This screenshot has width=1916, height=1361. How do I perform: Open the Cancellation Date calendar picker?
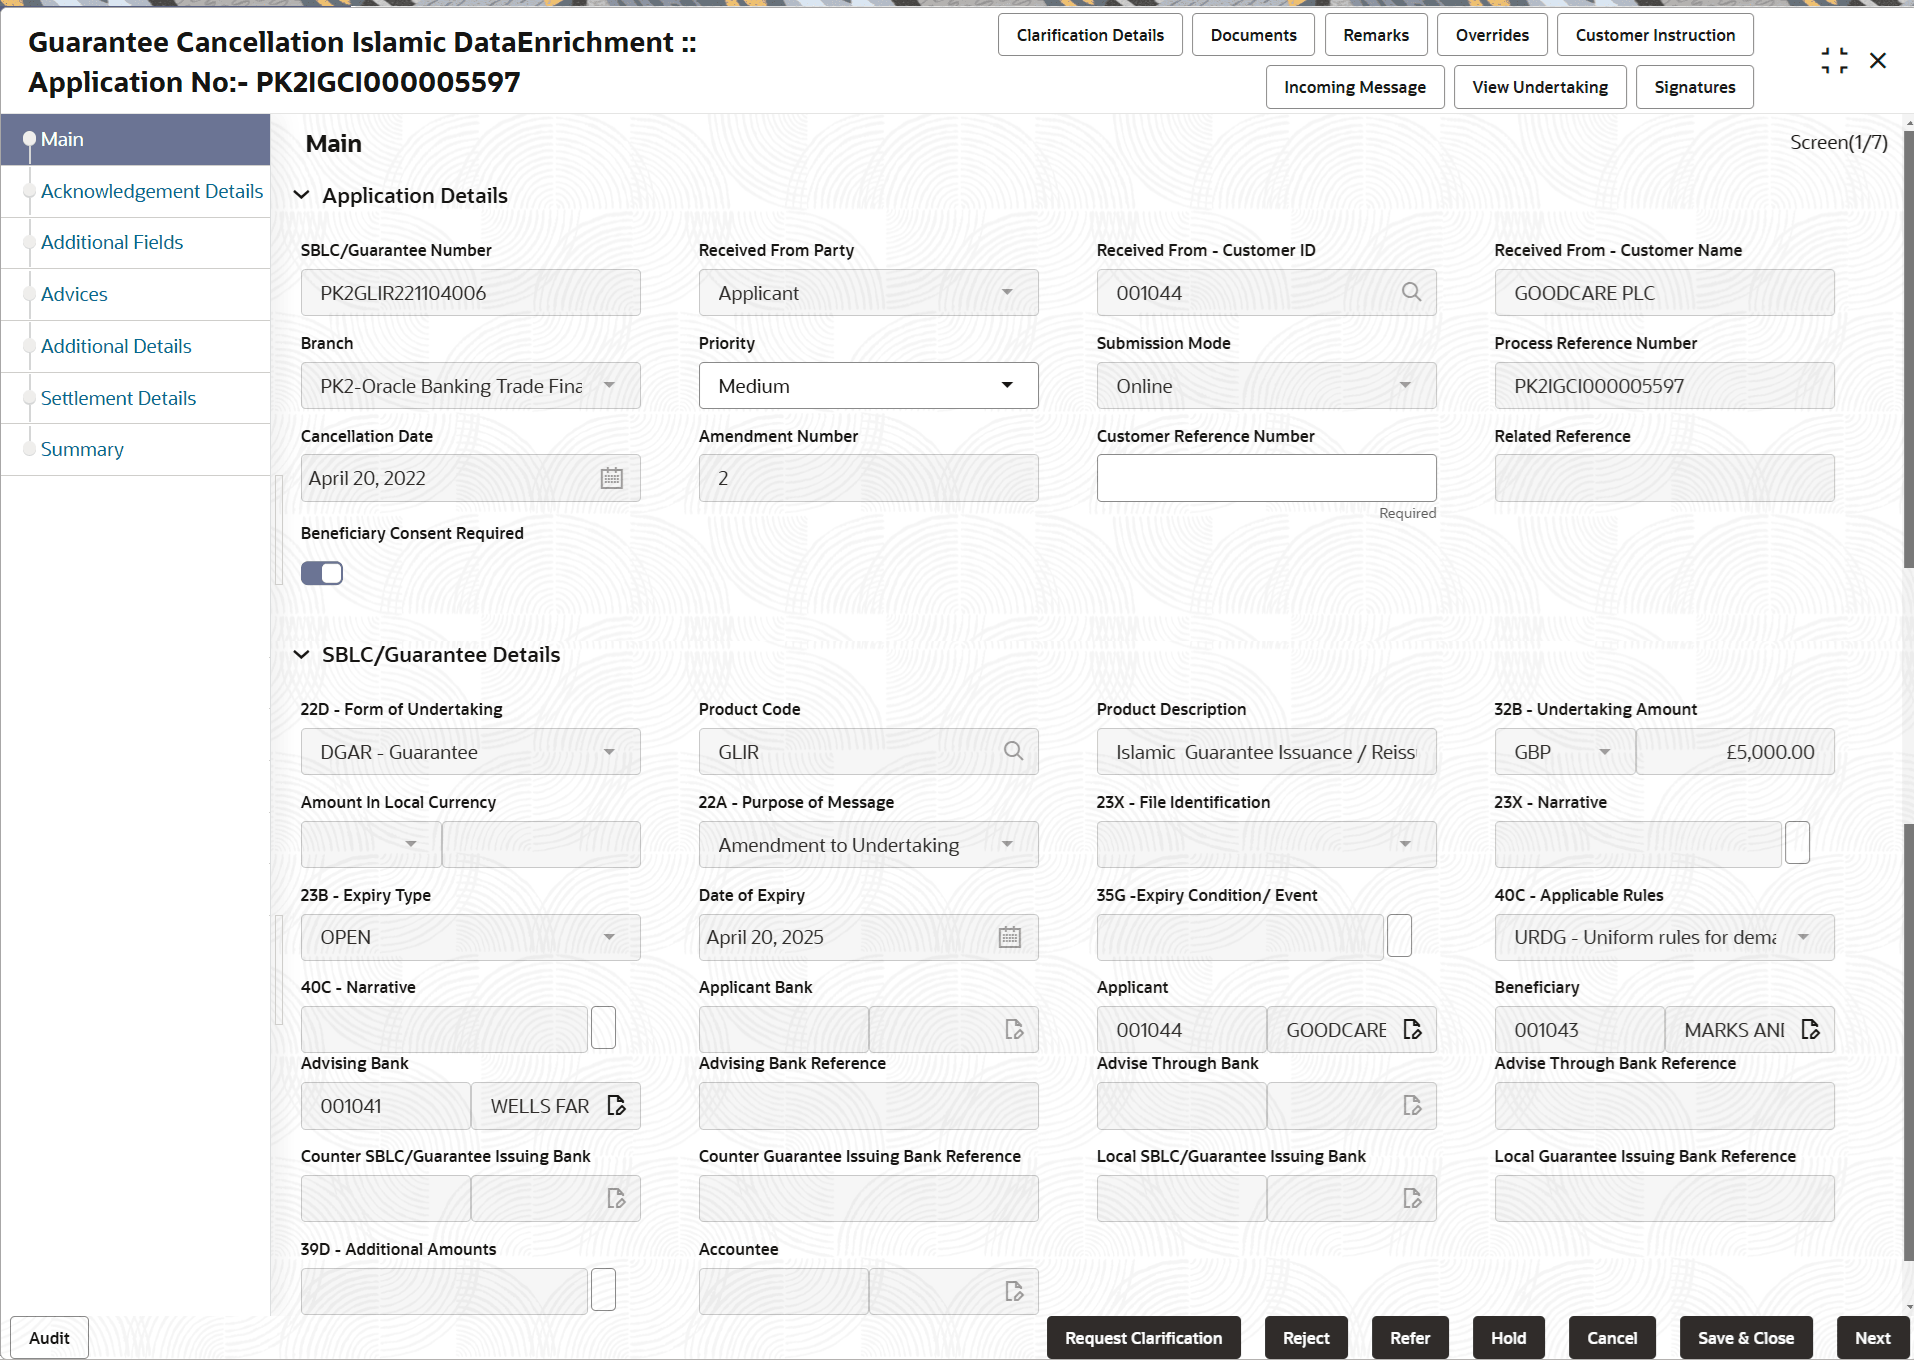click(611, 478)
